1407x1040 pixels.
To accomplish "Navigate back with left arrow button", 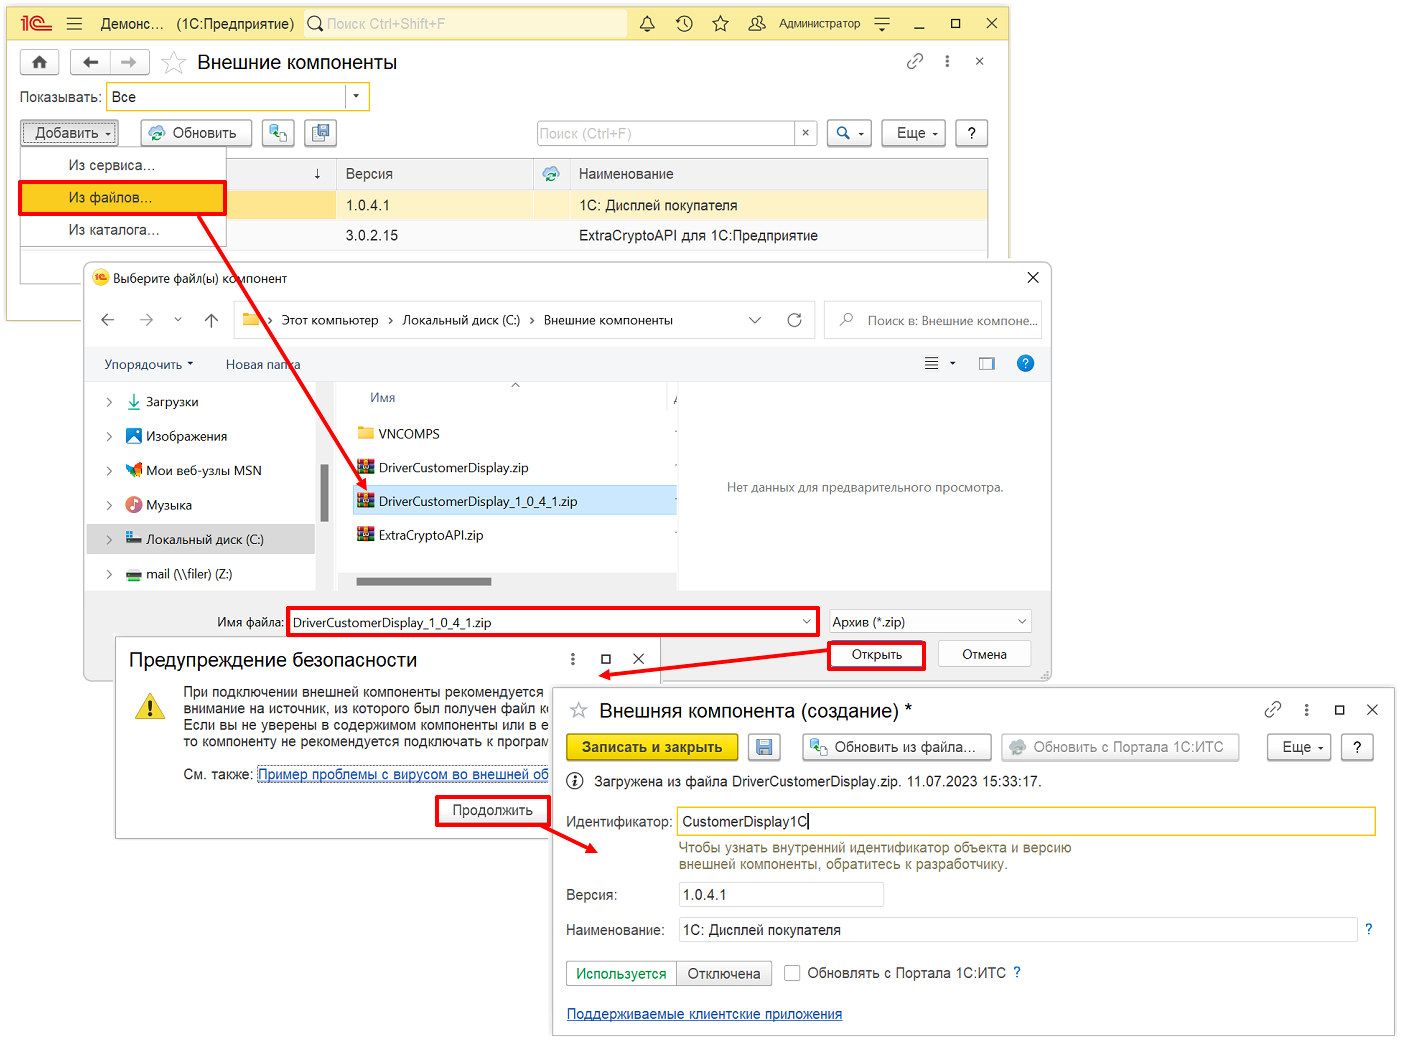I will click(x=91, y=62).
